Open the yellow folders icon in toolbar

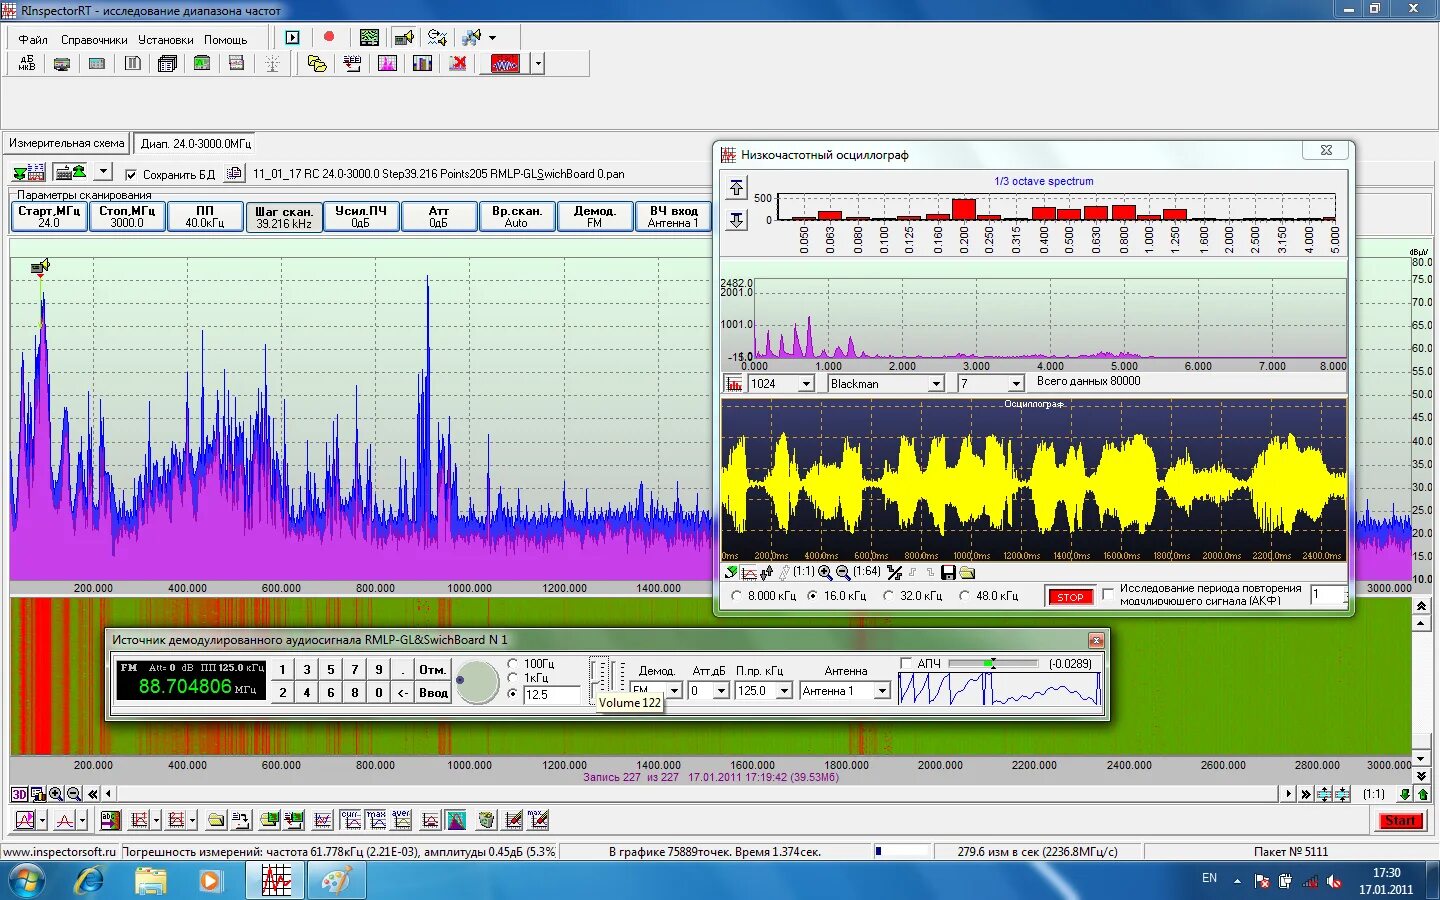click(317, 64)
